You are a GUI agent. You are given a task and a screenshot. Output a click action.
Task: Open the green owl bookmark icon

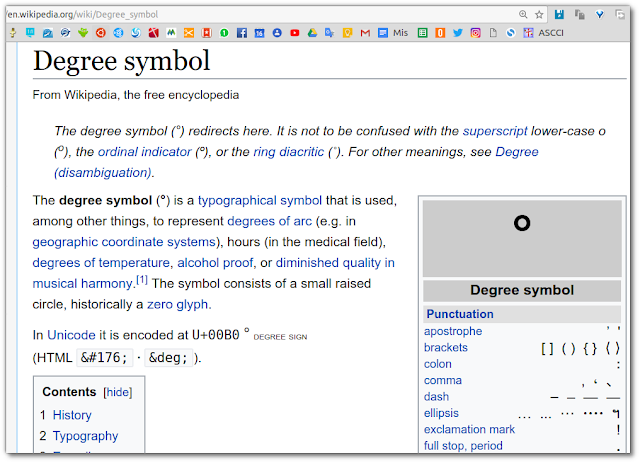click(83, 33)
